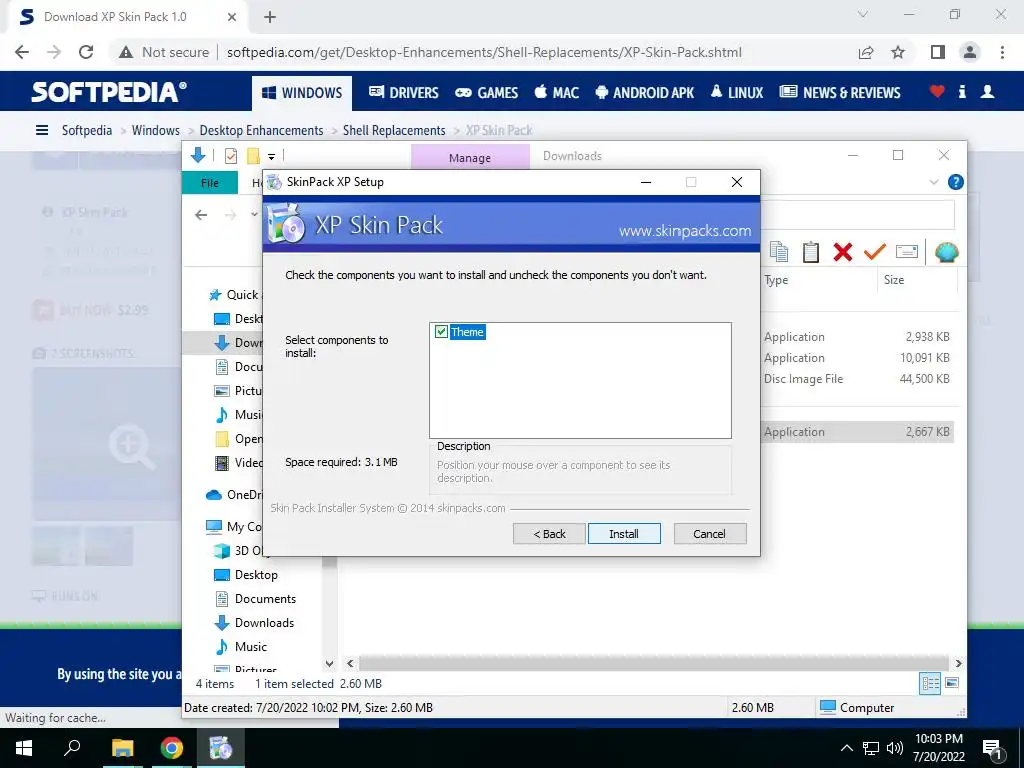Go back with the < Back button

(x=549, y=534)
